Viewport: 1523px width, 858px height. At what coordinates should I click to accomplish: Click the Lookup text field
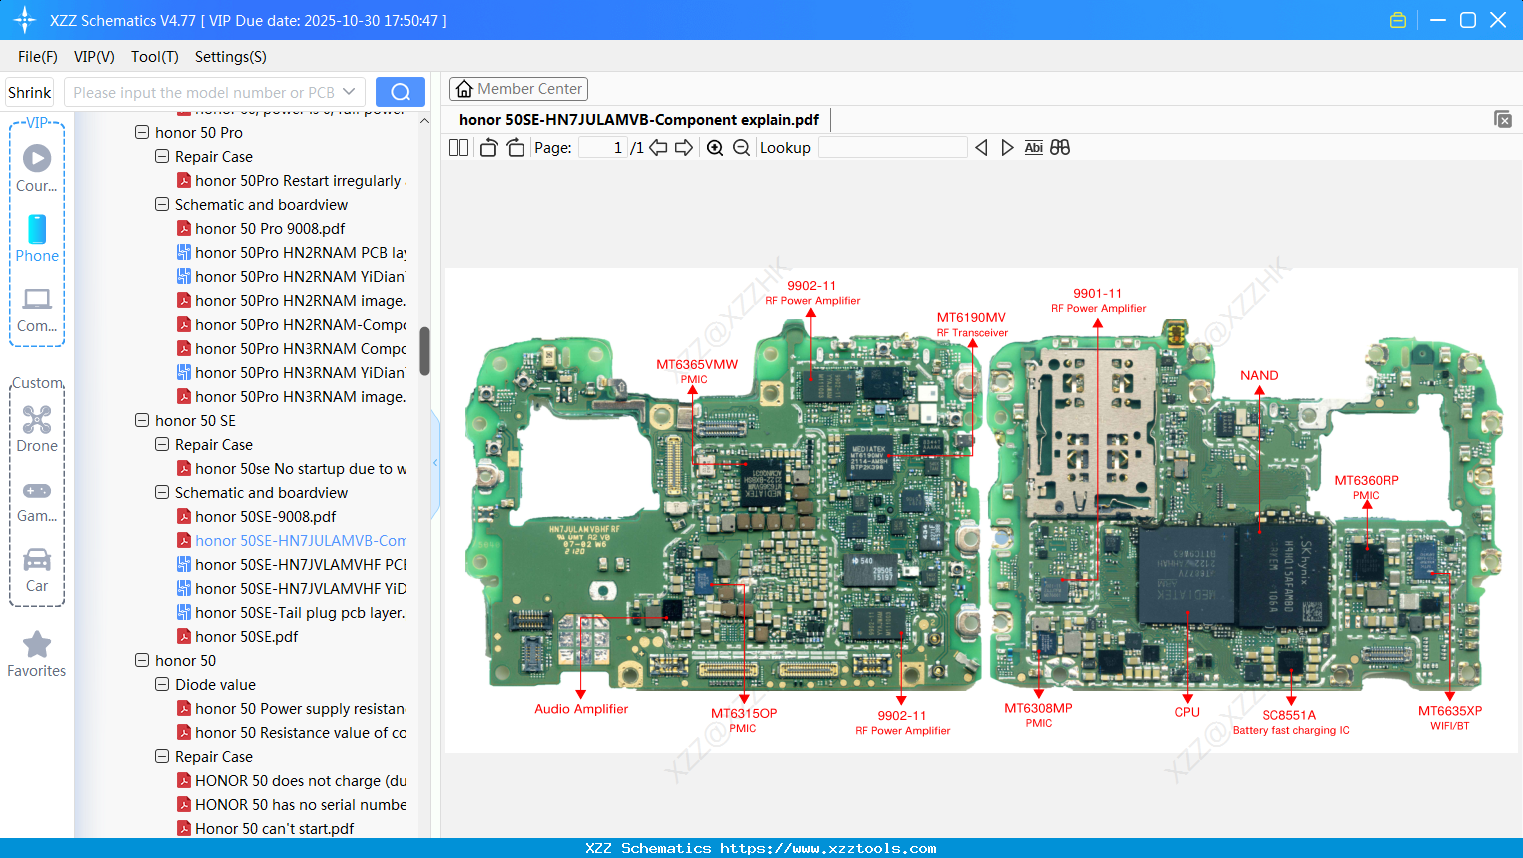pyautogui.click(x=893, y=148)
